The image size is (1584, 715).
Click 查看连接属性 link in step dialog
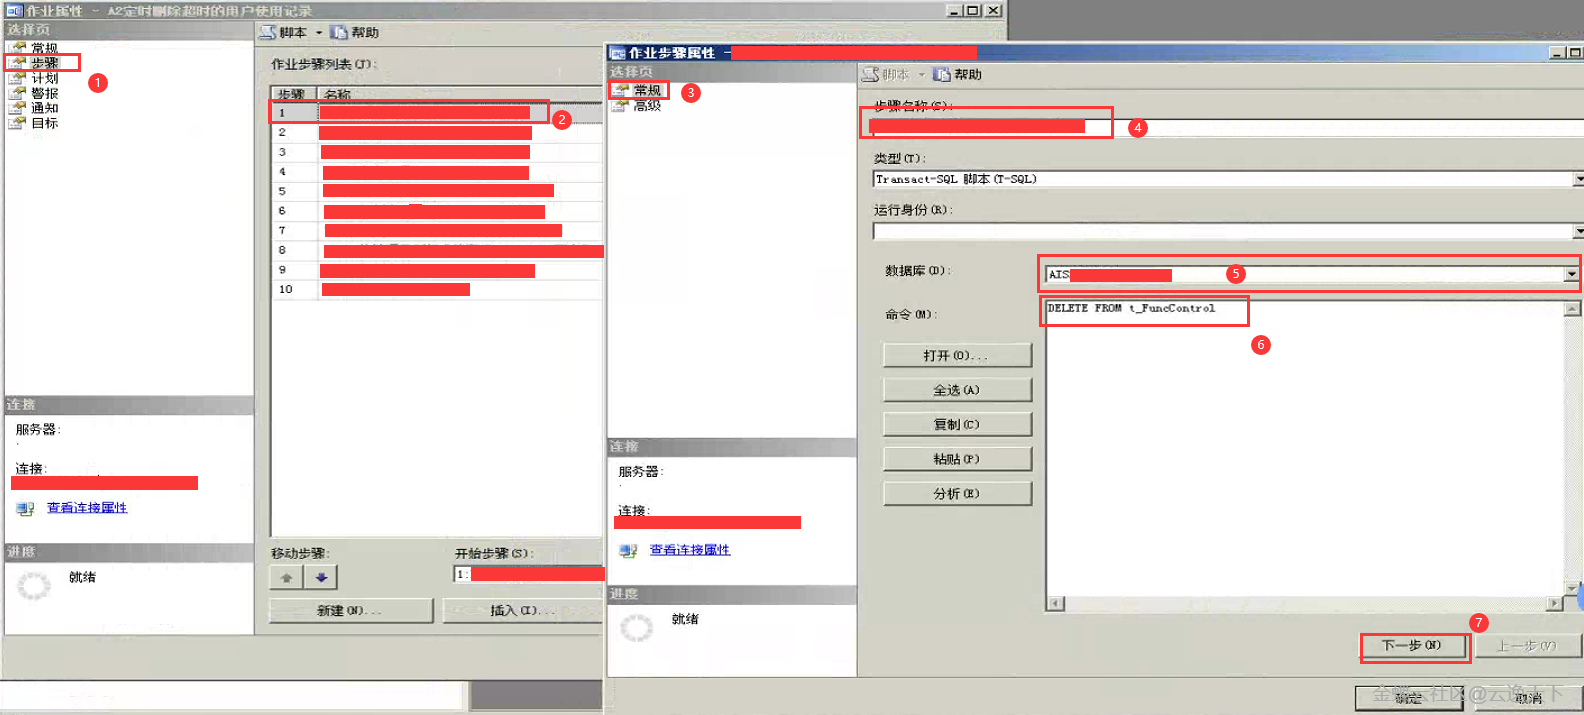689,550
